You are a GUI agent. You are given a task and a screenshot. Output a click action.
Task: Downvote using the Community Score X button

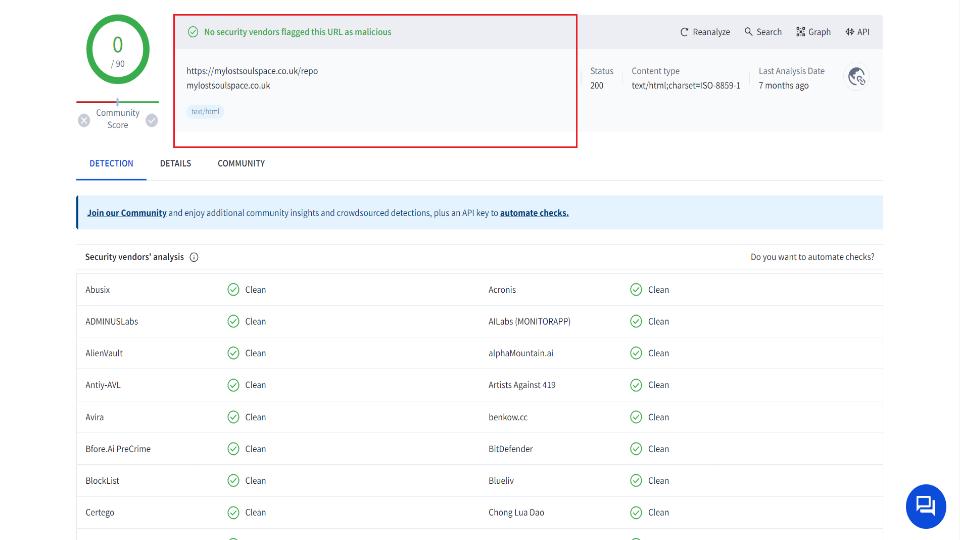(x=84, y=120)
